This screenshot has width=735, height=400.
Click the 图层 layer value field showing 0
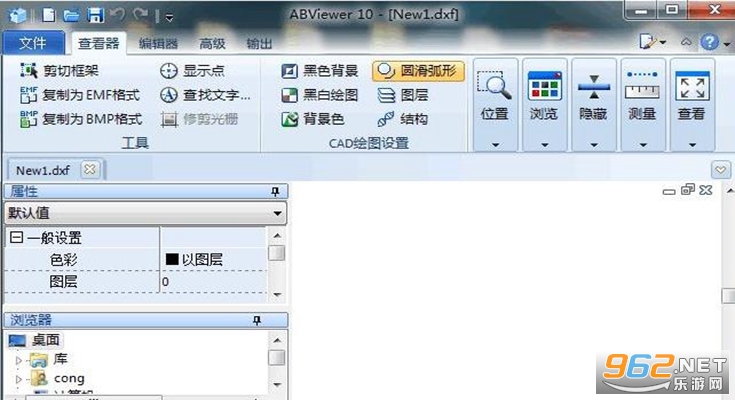214,281
